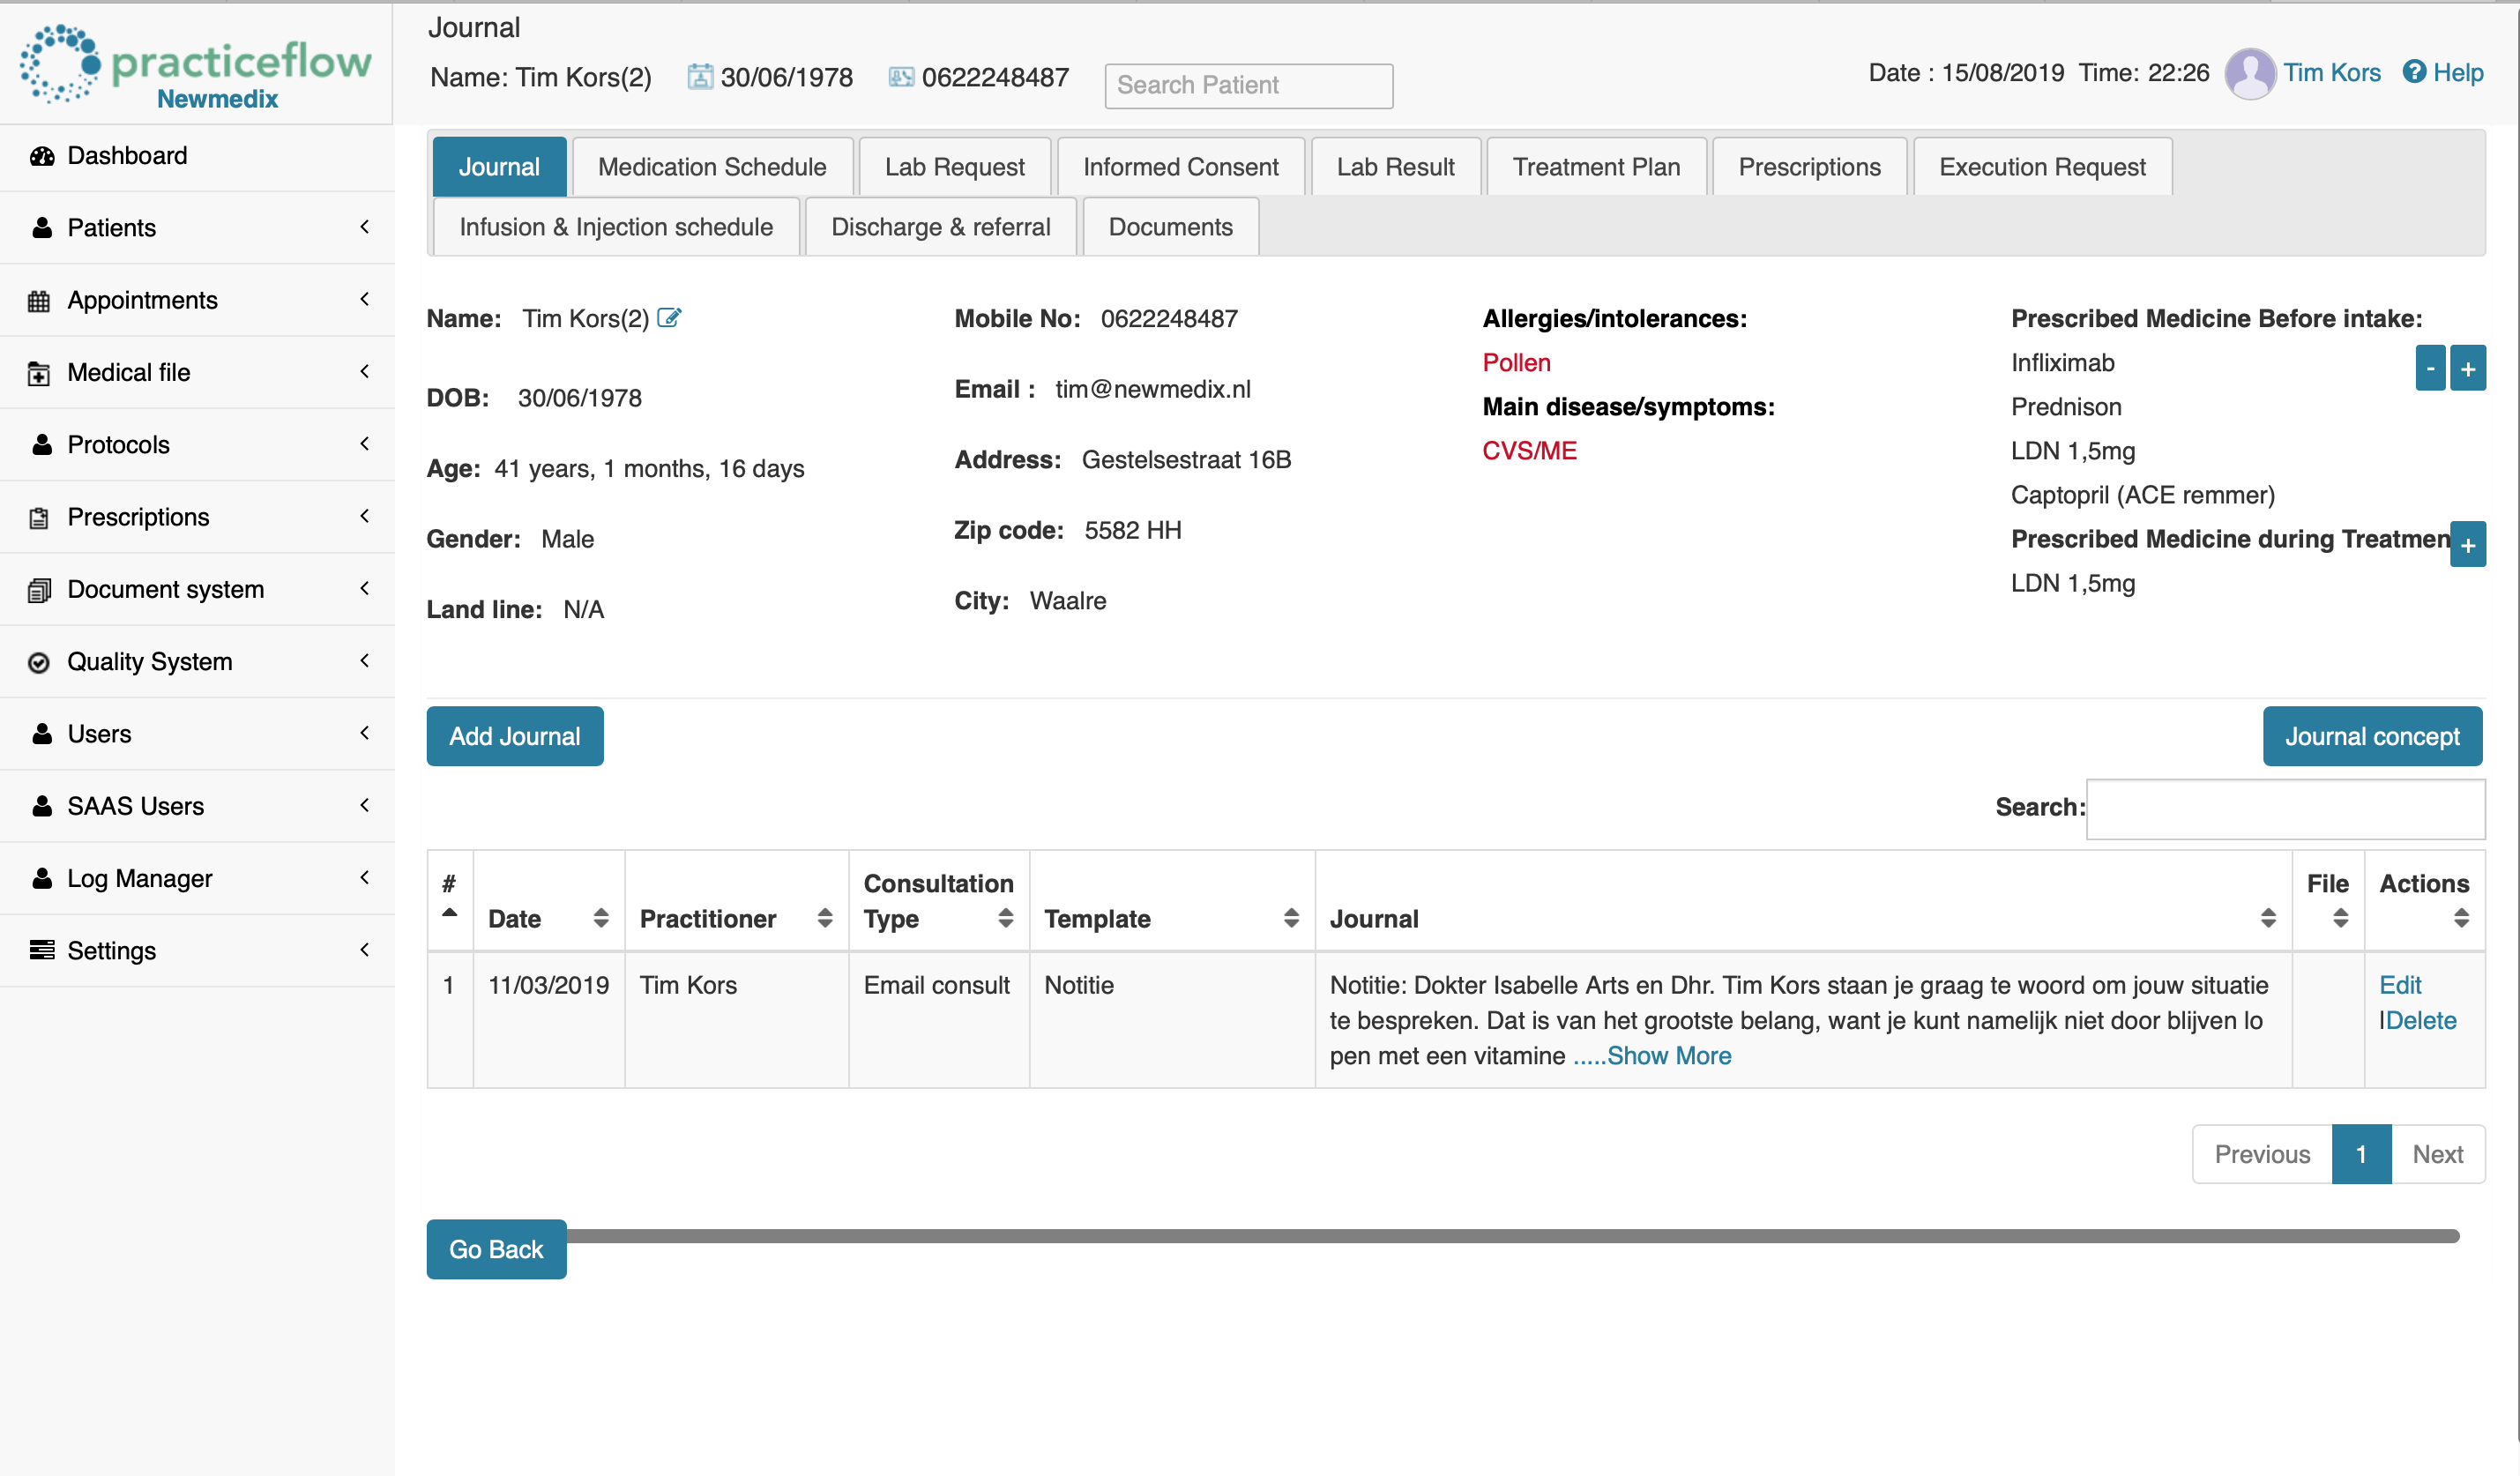Screen dimensions: 2520x1476
Task: Expand the Appointments sidebar menu
Action: (198, 301)
